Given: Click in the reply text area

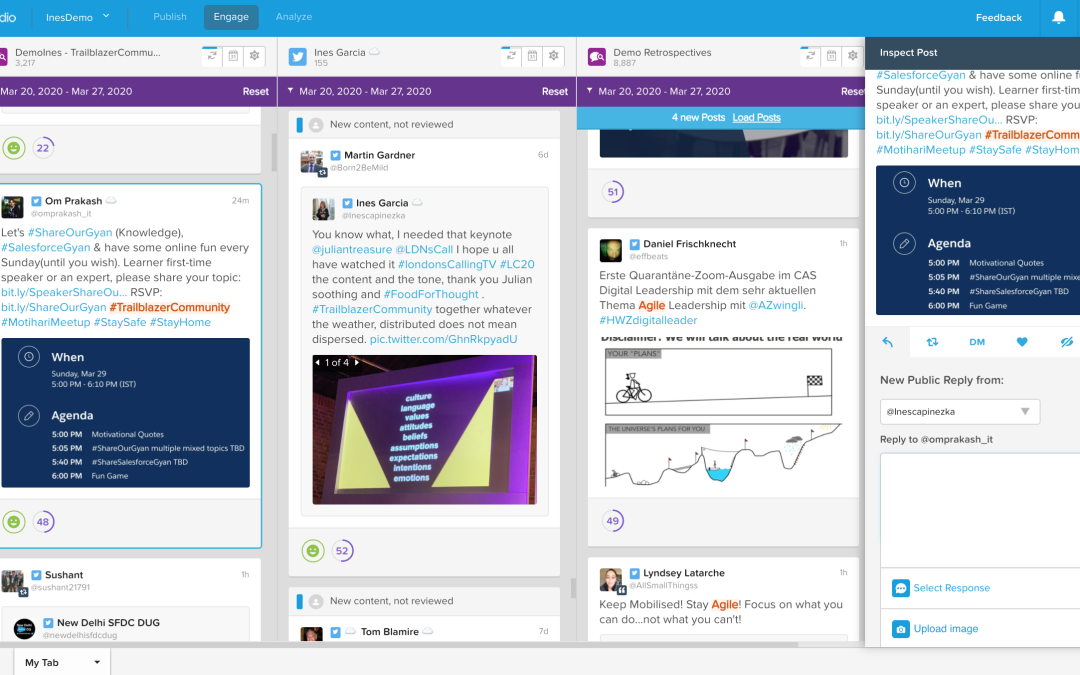Looking at the screenshot, I should tap(979, 510).
